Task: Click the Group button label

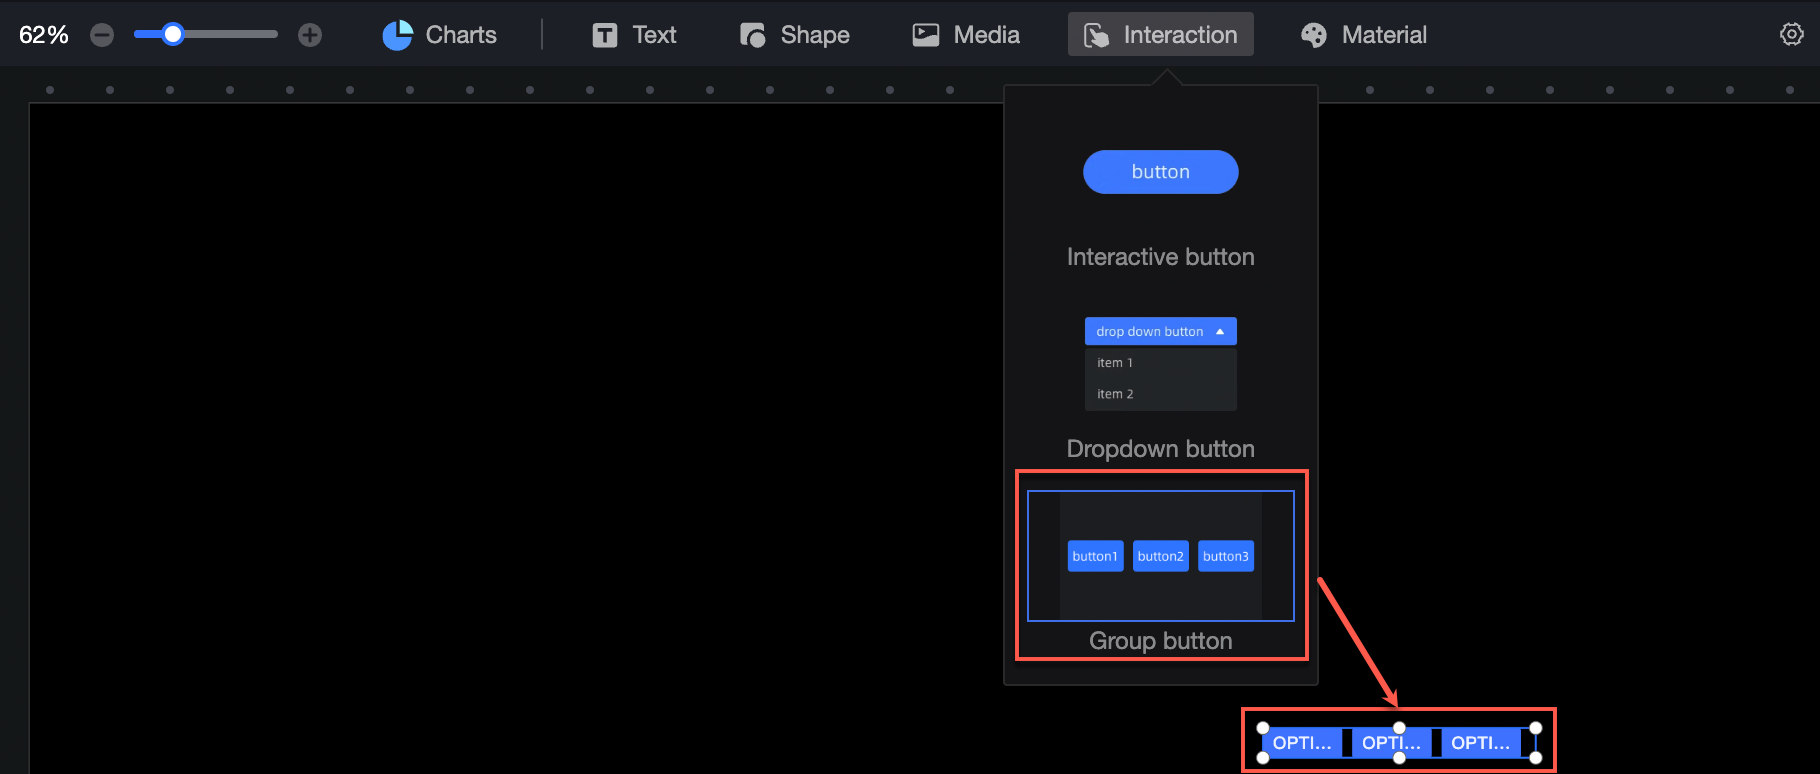Action: [x=1160, y=641]
